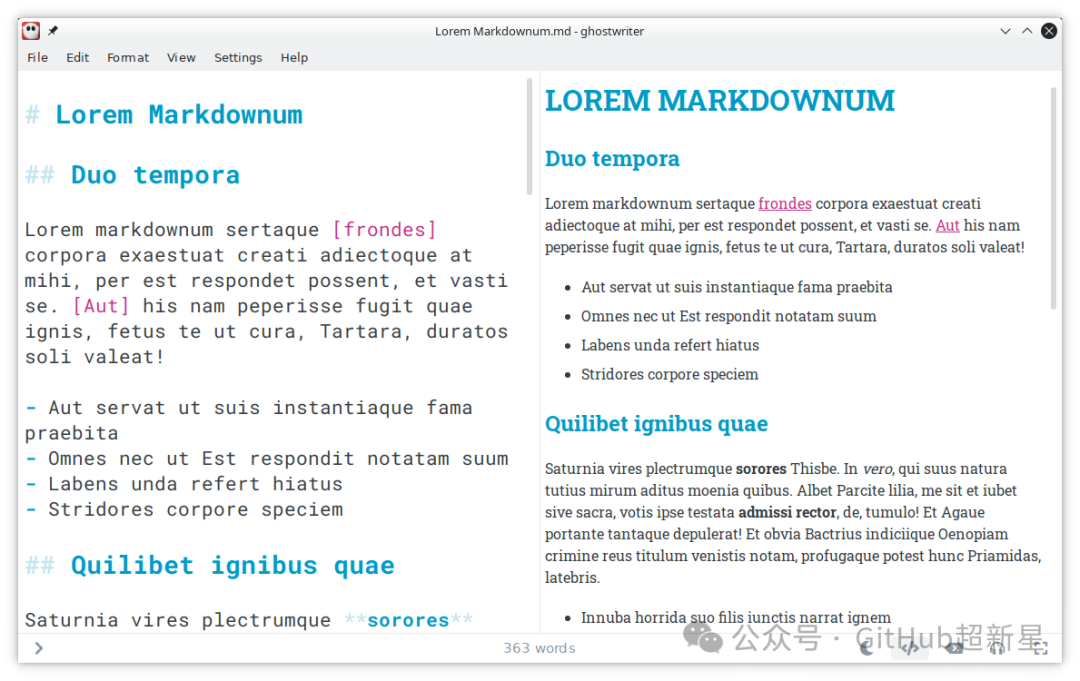Click the 363 words count display

click(539, 648)
